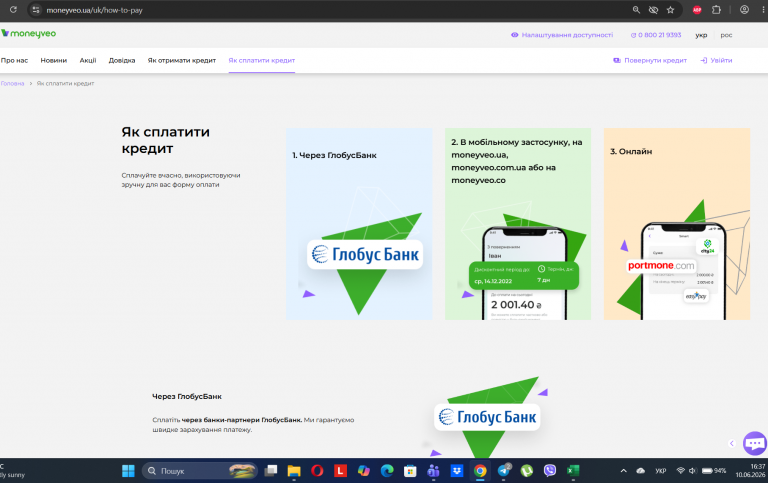Open the Новини menu item
Image resolution: width=768 pixels, height=483 pixels.
[53, 60]
